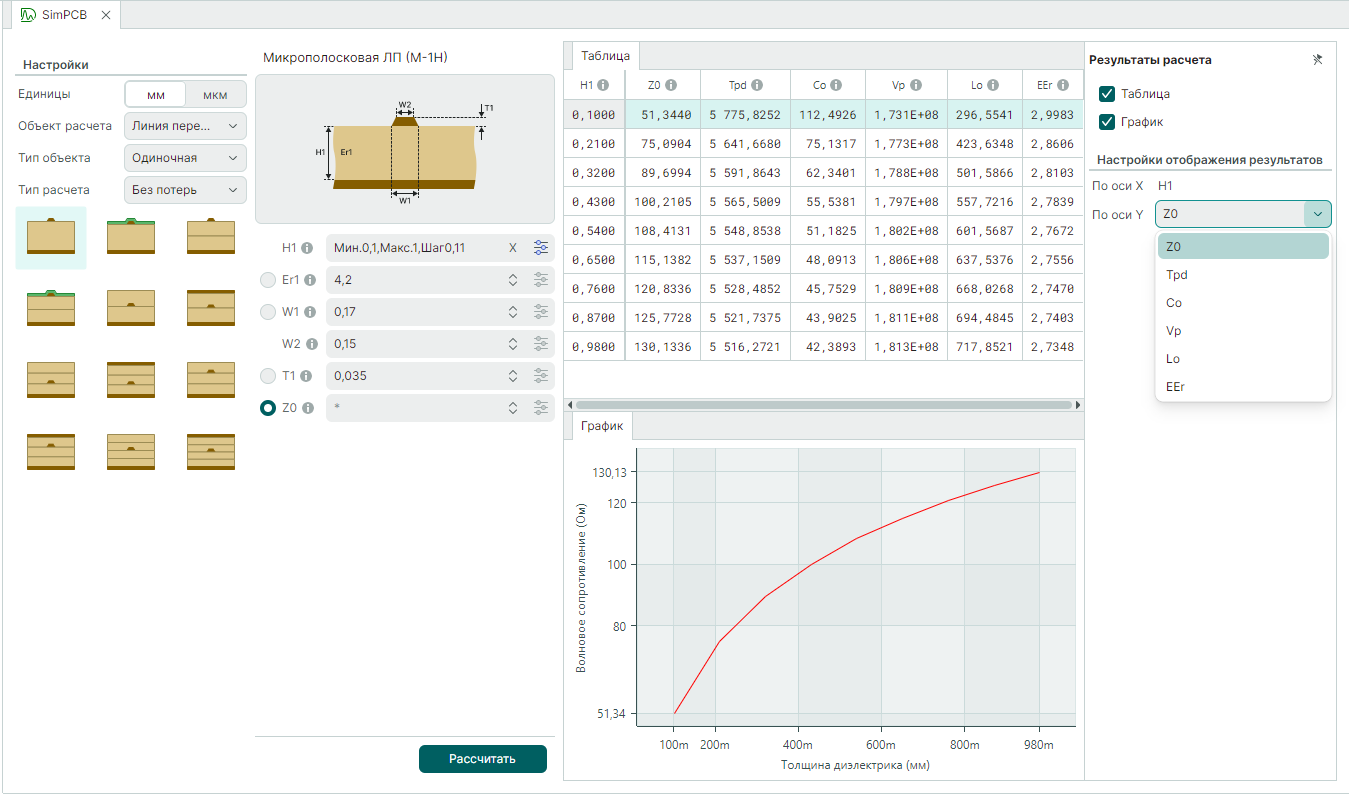Viewport: 1349px width, 795px height.
Task: Open sweep settings icon for H1
Action: (x=541, y=248)
